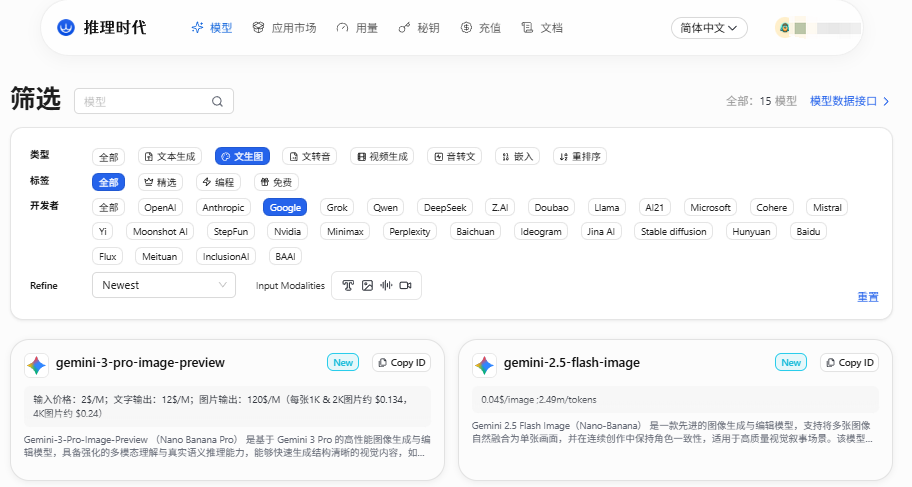The width and height of the screenshot is (912, 487).
Task: Filter by 免费 tag
Action: [x=276, y=182]
